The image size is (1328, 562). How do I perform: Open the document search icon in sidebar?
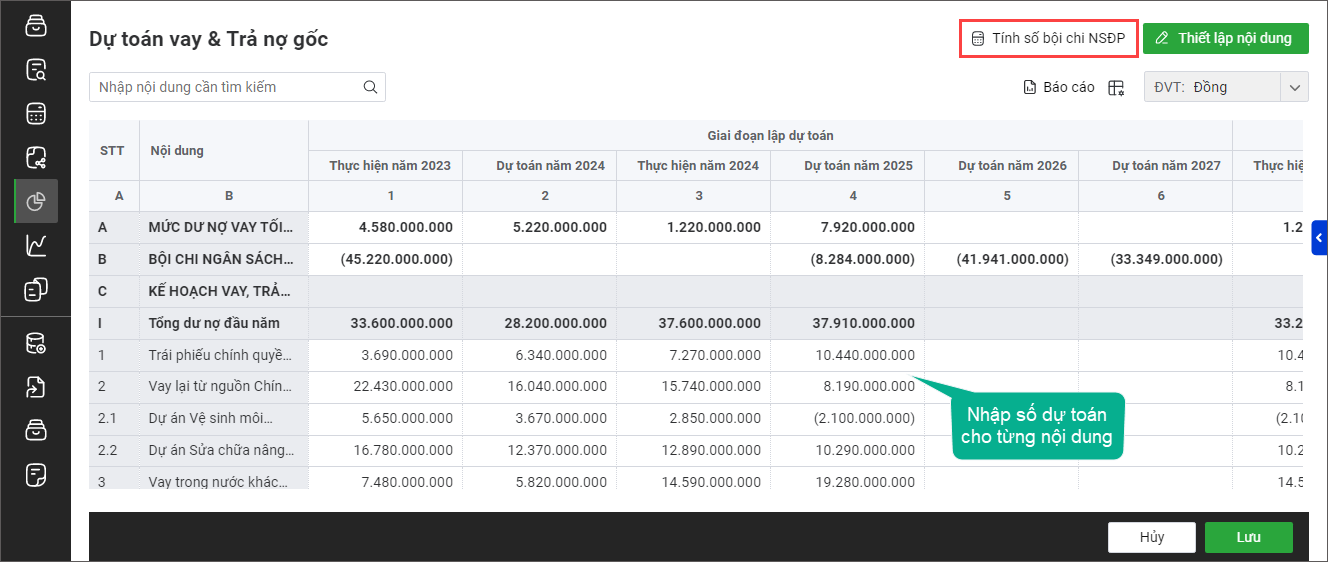pos(36,70)
